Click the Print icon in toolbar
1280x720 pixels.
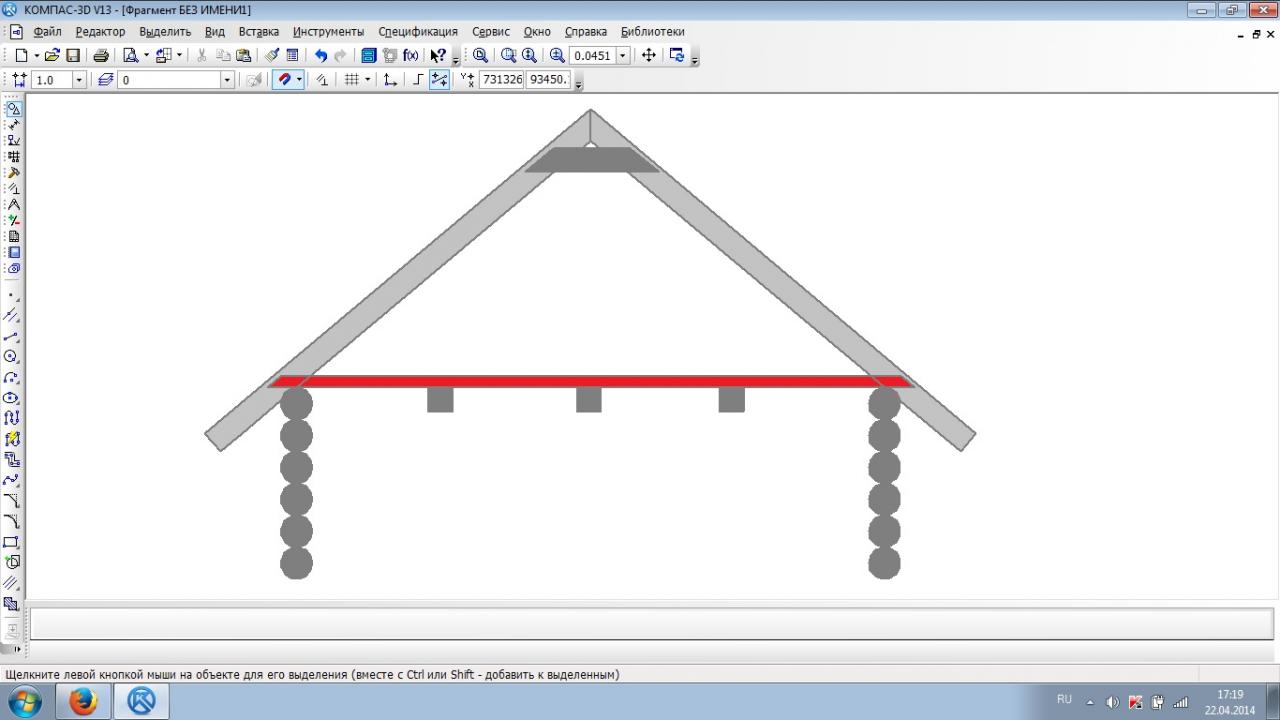click(x=101, y=56)
